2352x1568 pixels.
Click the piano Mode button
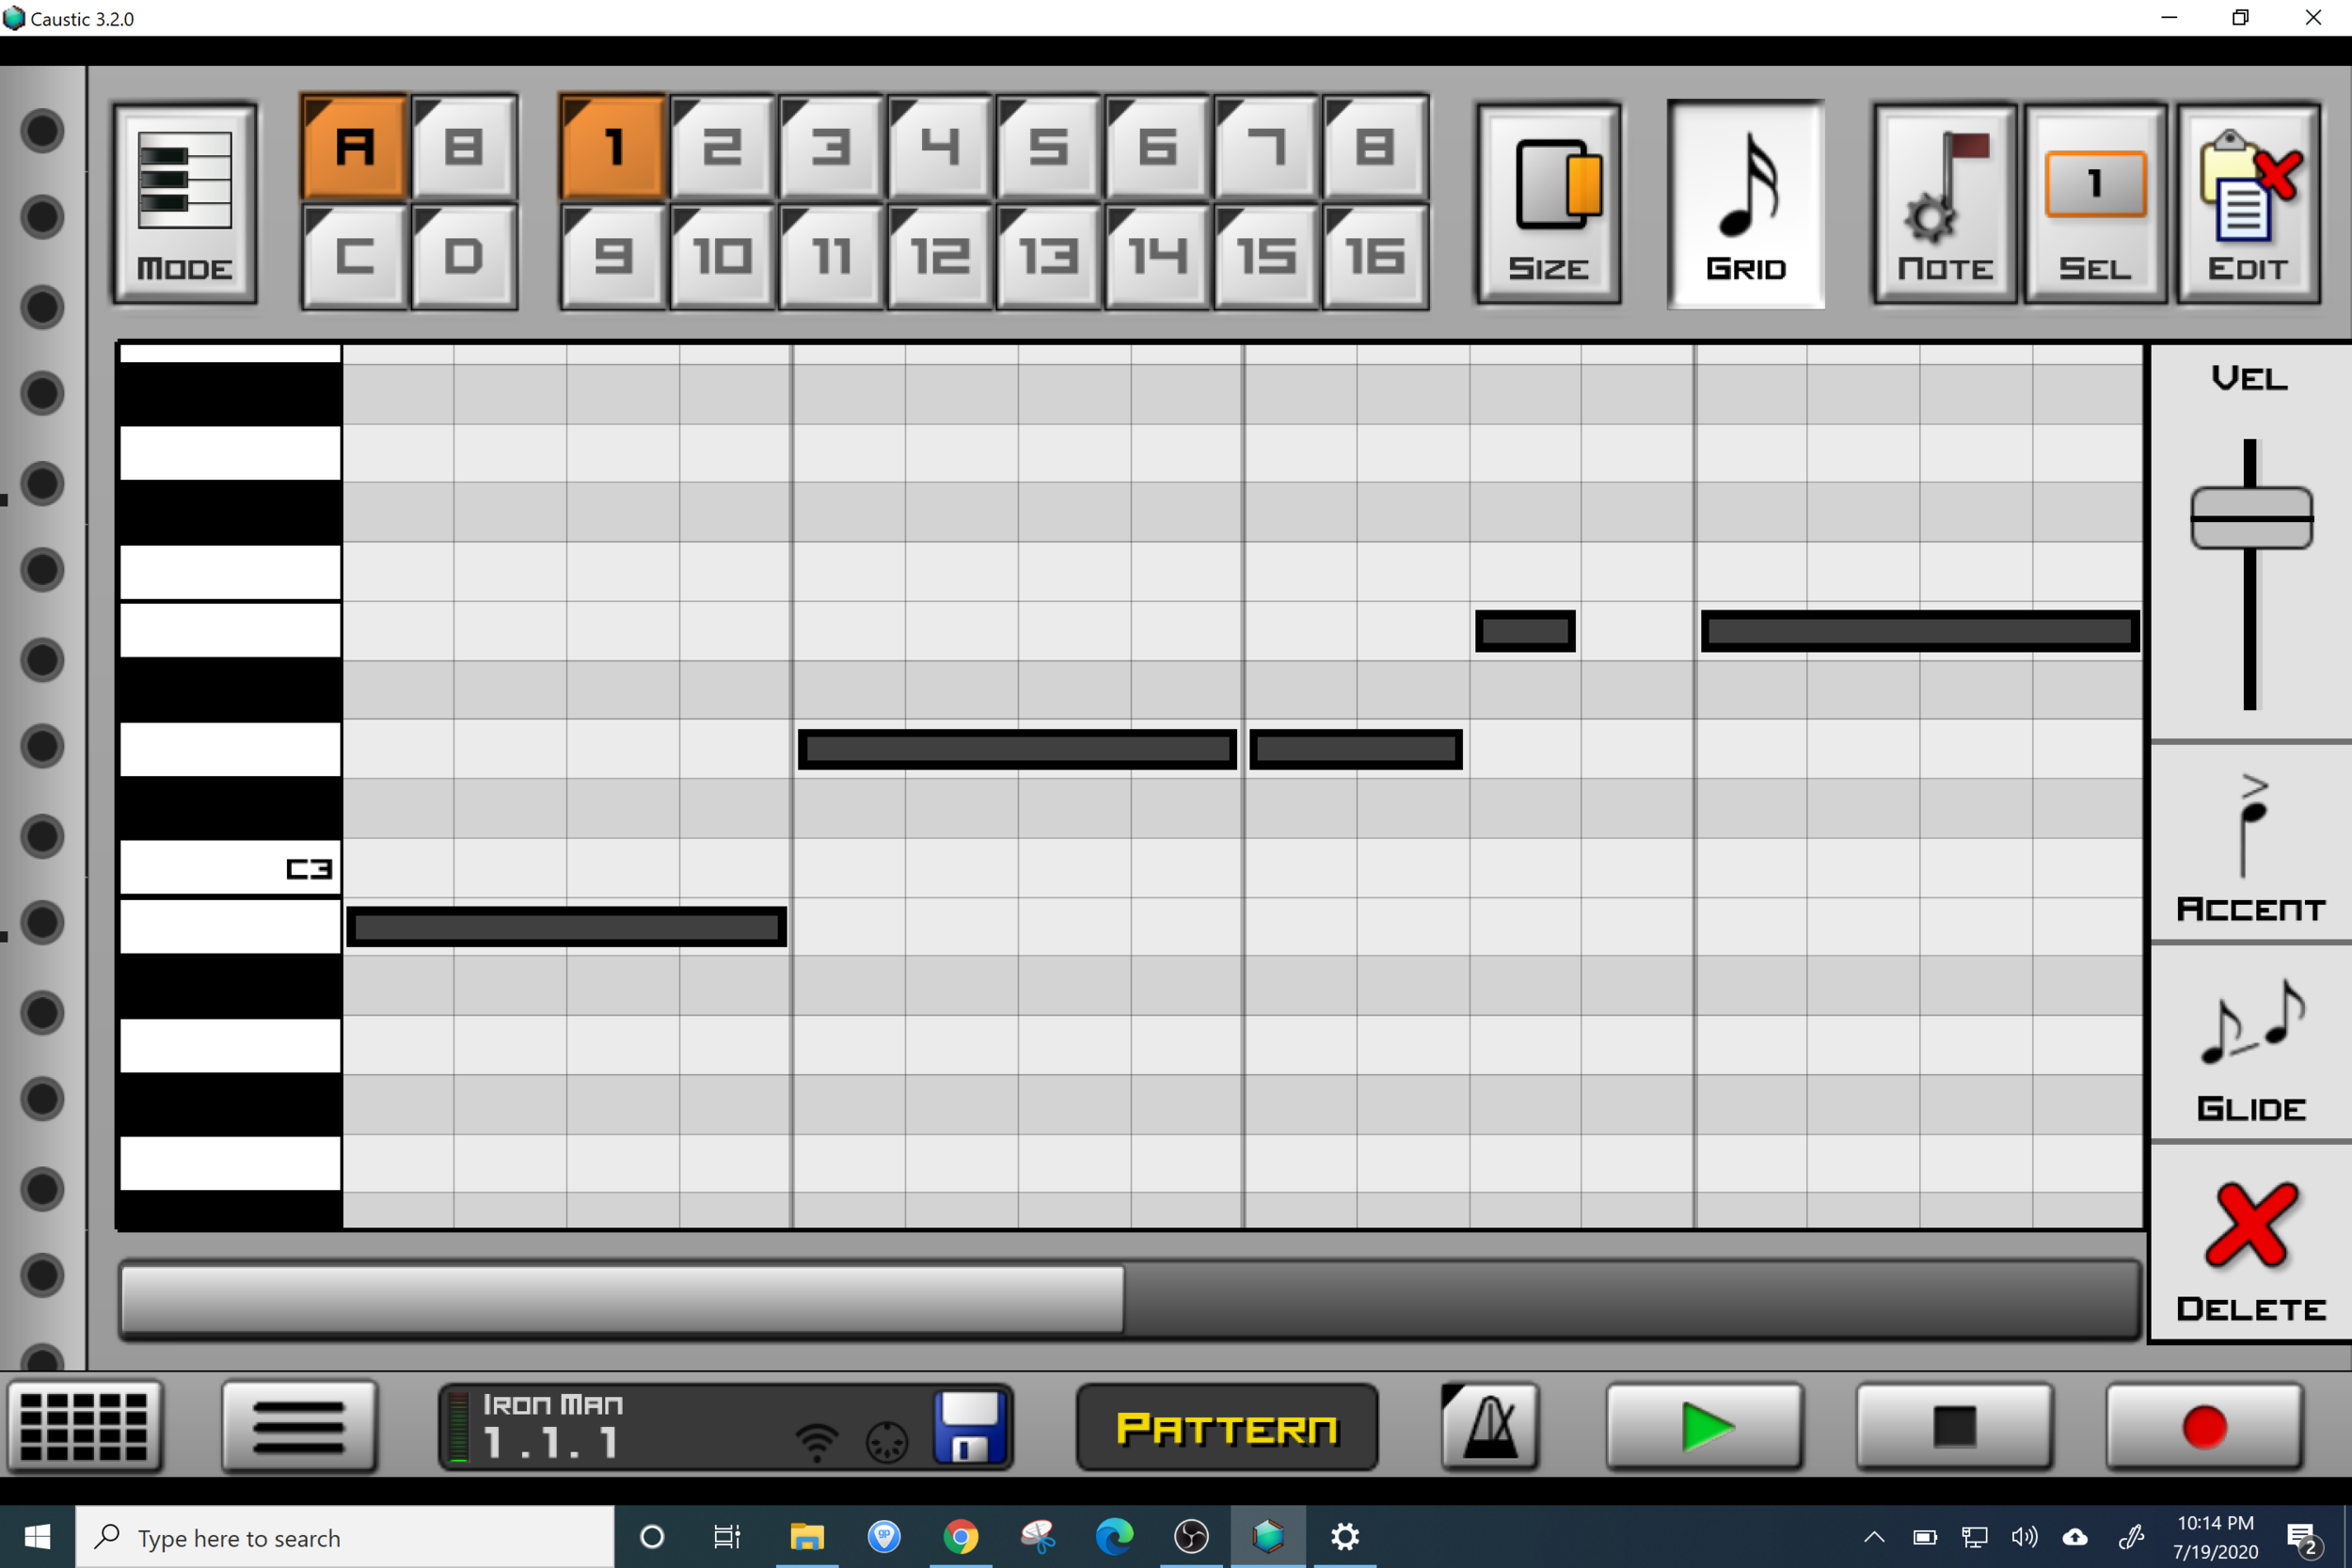point(184,203)
